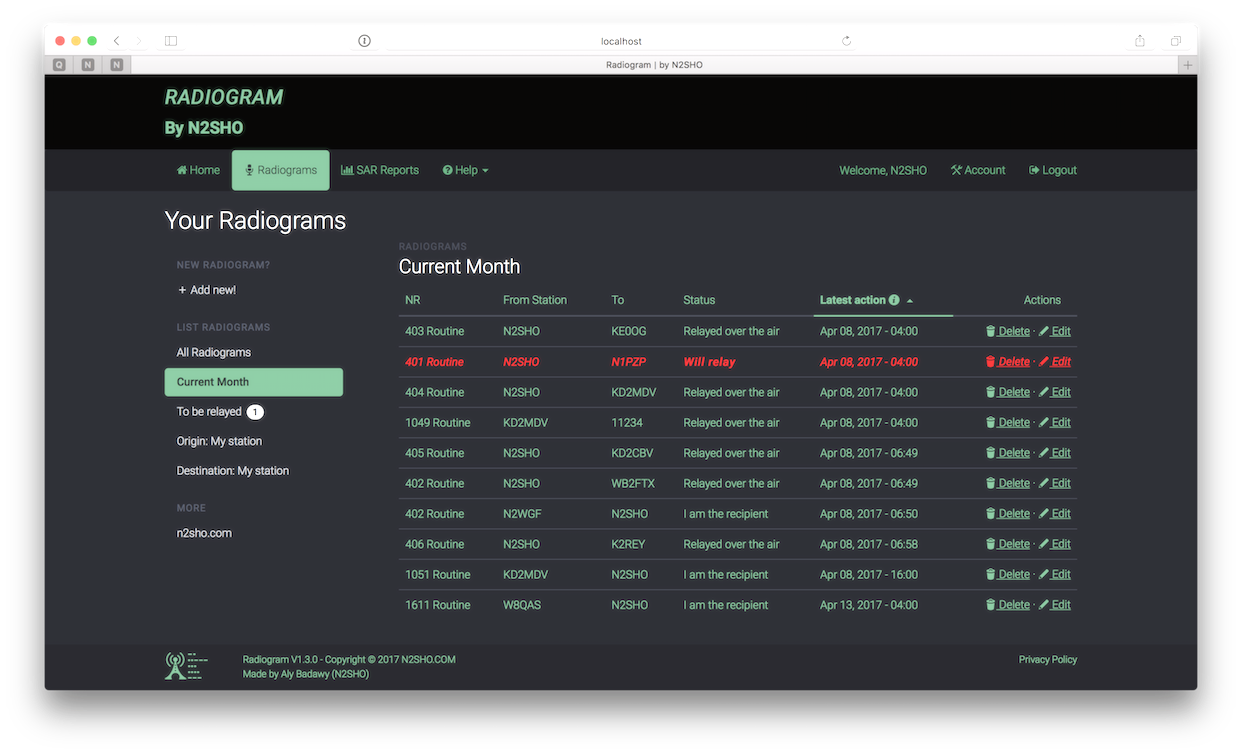Delete the 1051 Routine radiogram
The height and width of the screenshot is (754, 1242).
point(1008,575)
